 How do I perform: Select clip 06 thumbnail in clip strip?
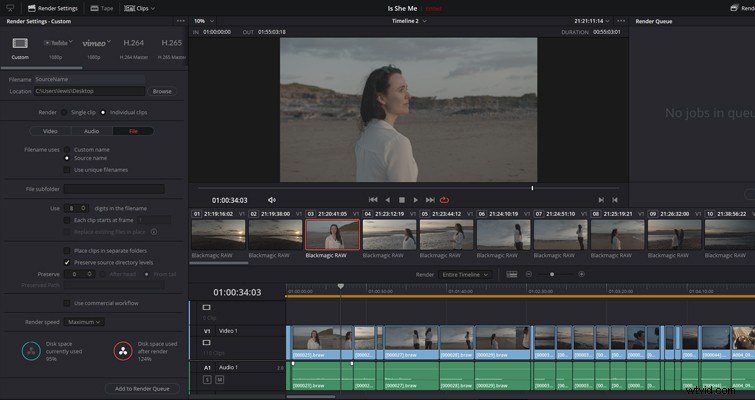[503, 235]
